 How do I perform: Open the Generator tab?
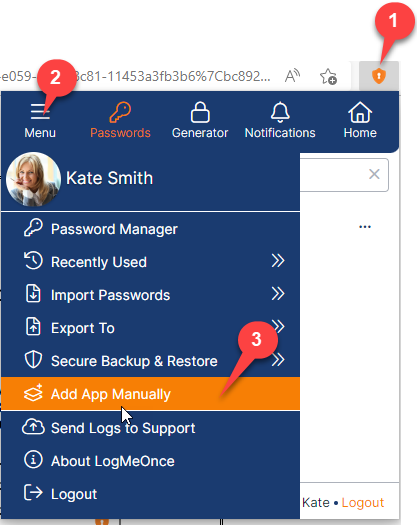point(200,120)
